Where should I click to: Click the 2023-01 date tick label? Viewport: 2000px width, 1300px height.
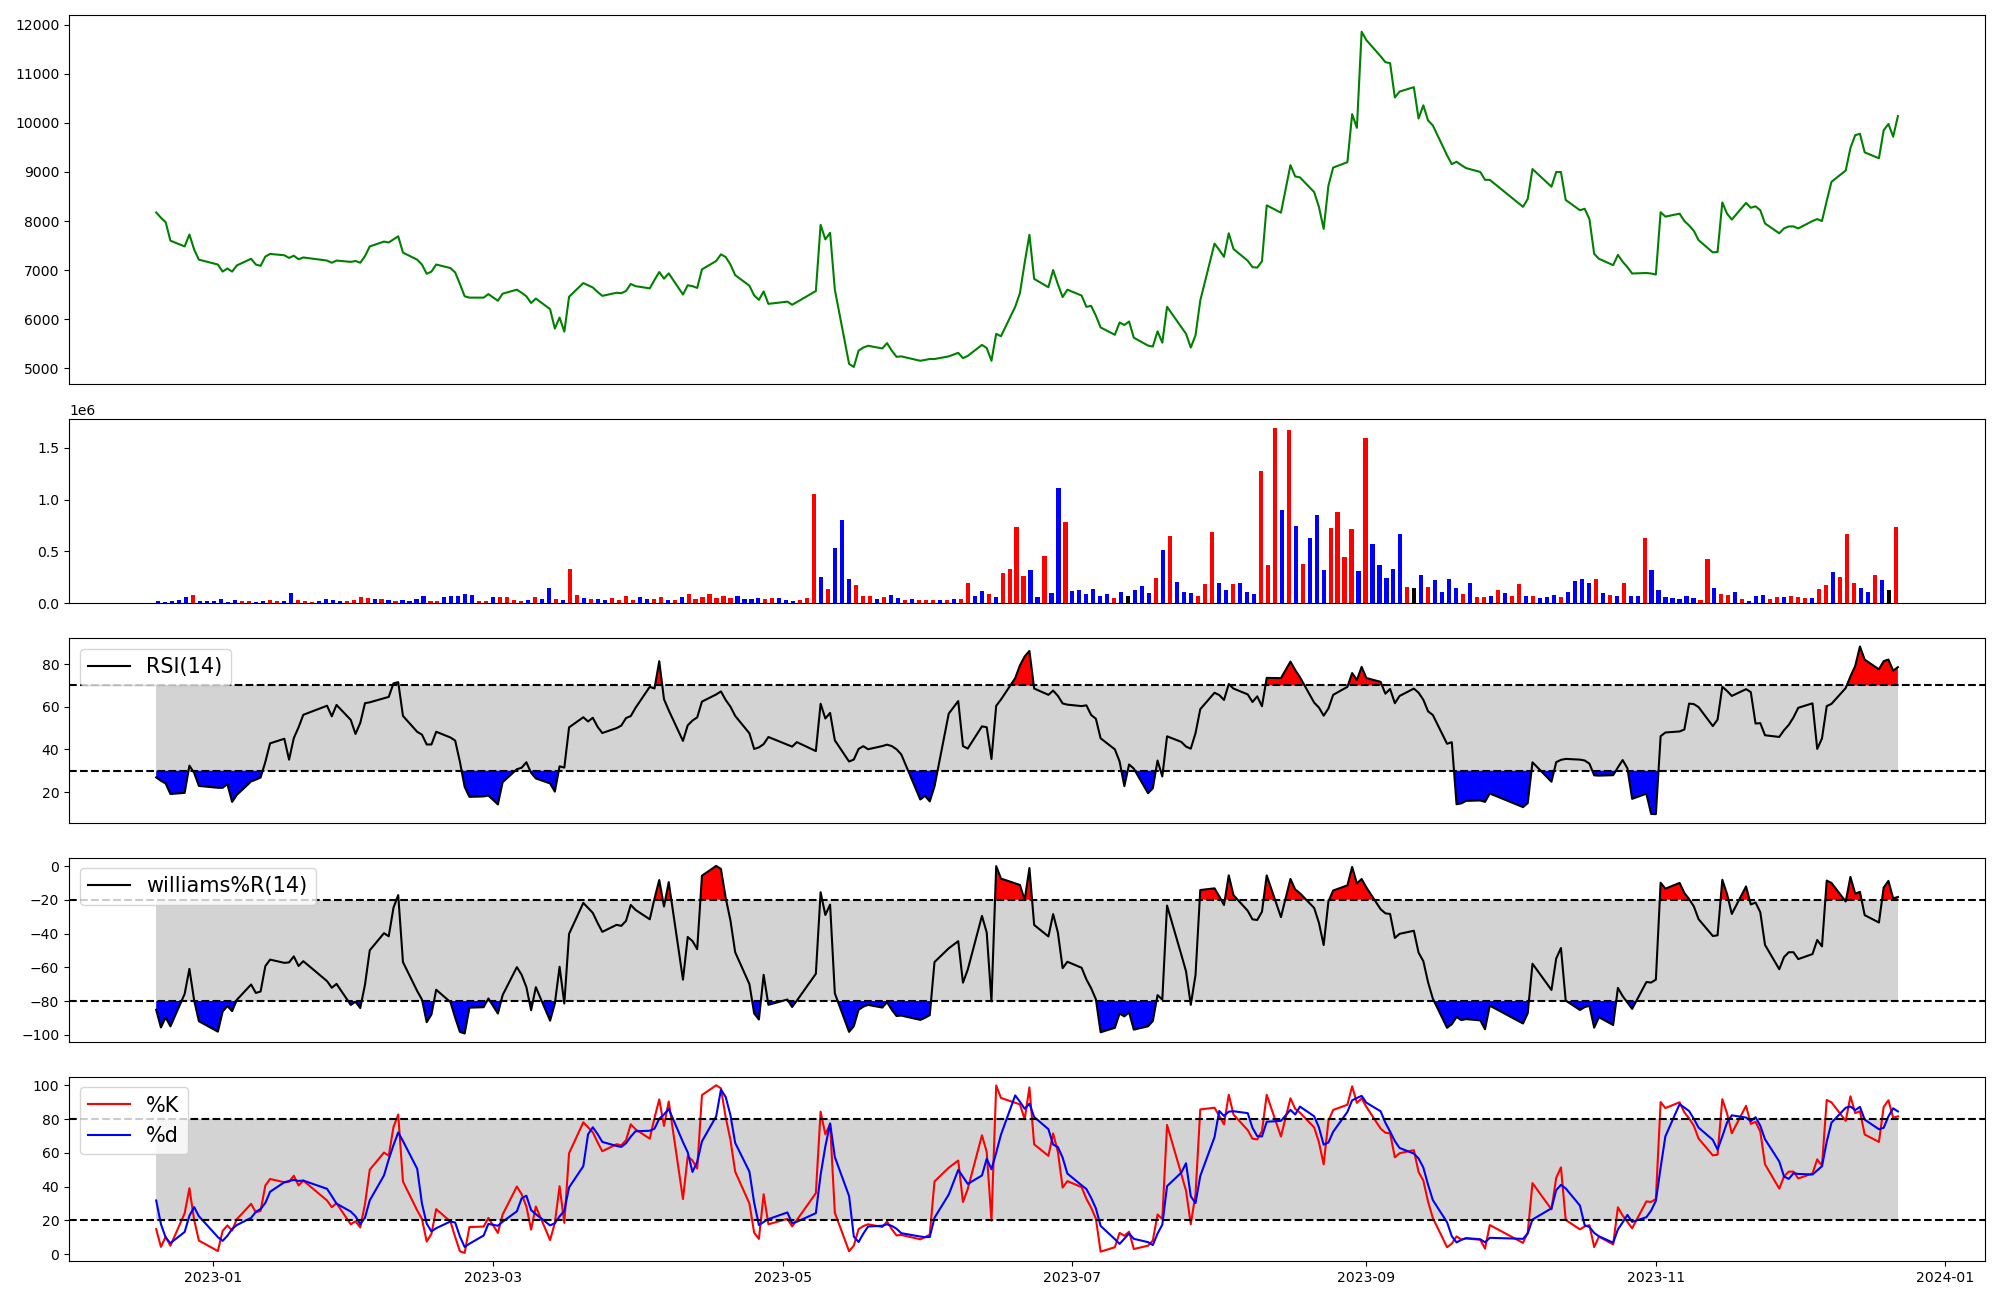[x=213, y=1277]
